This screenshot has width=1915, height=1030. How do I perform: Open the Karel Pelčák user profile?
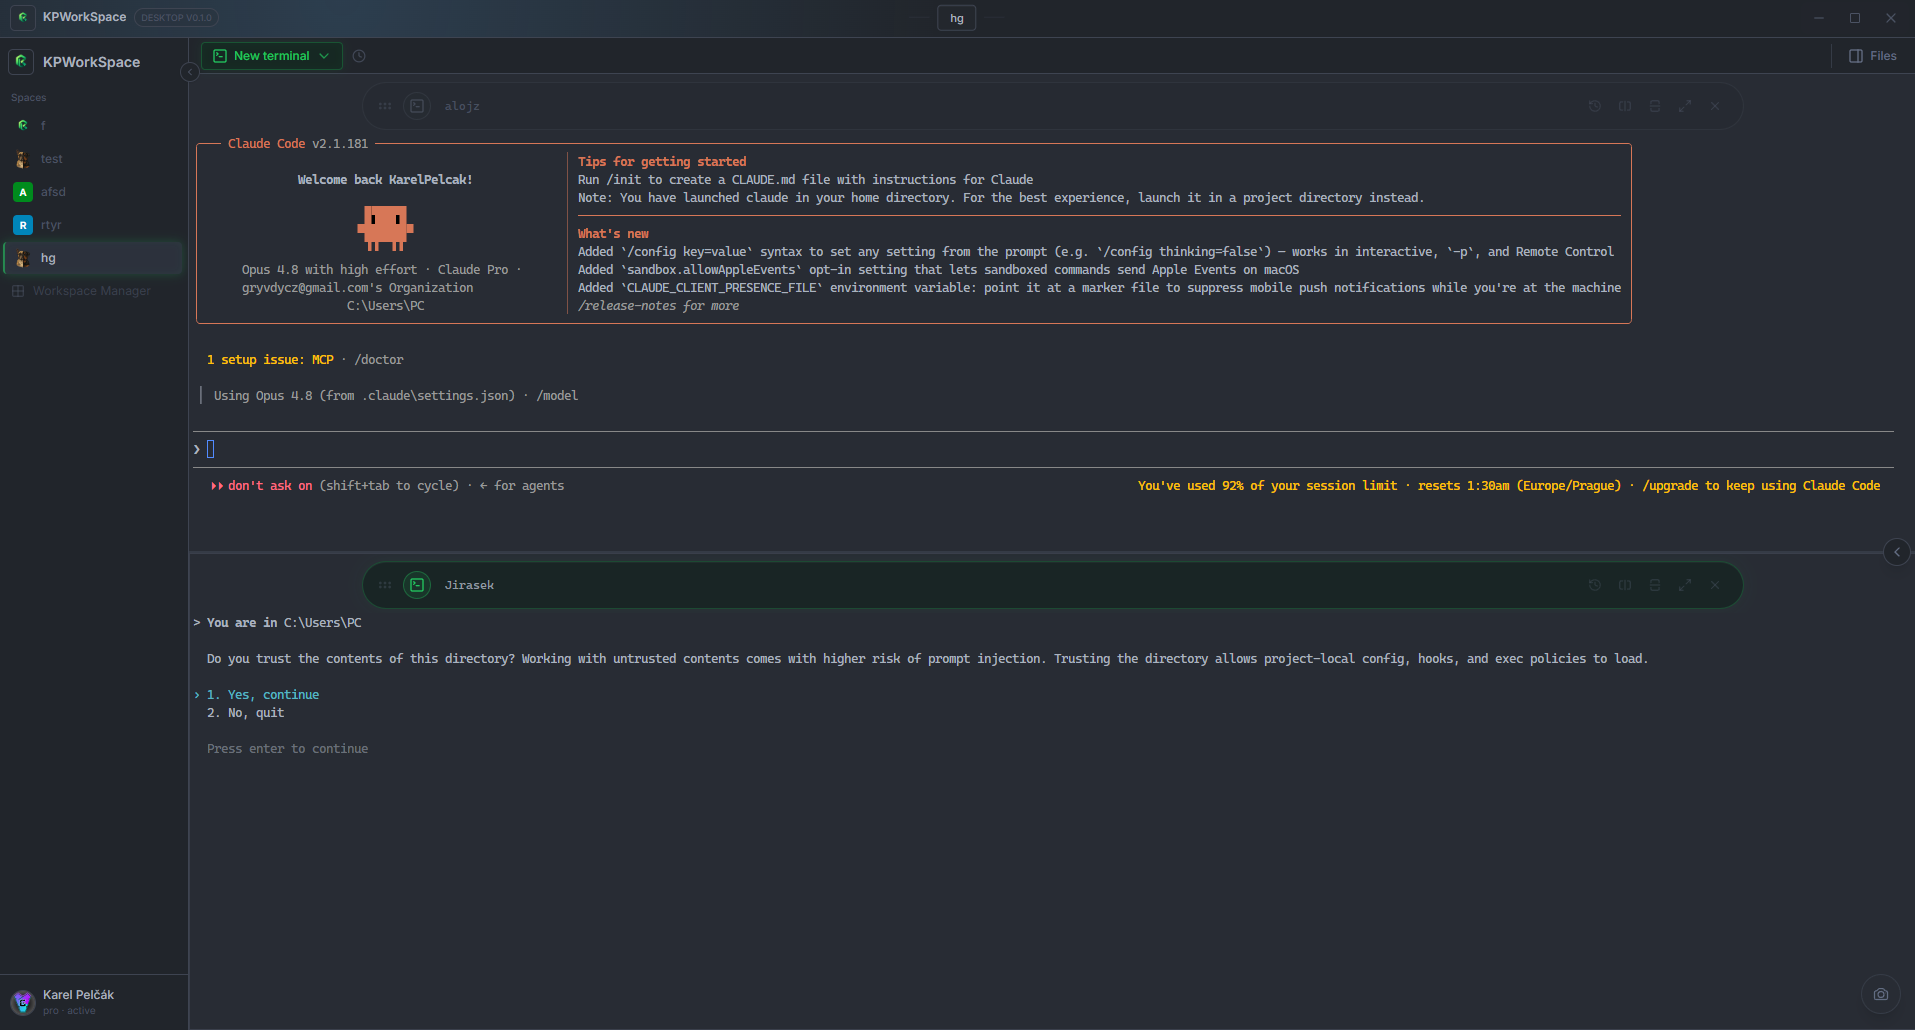[x=94, y=1002]
